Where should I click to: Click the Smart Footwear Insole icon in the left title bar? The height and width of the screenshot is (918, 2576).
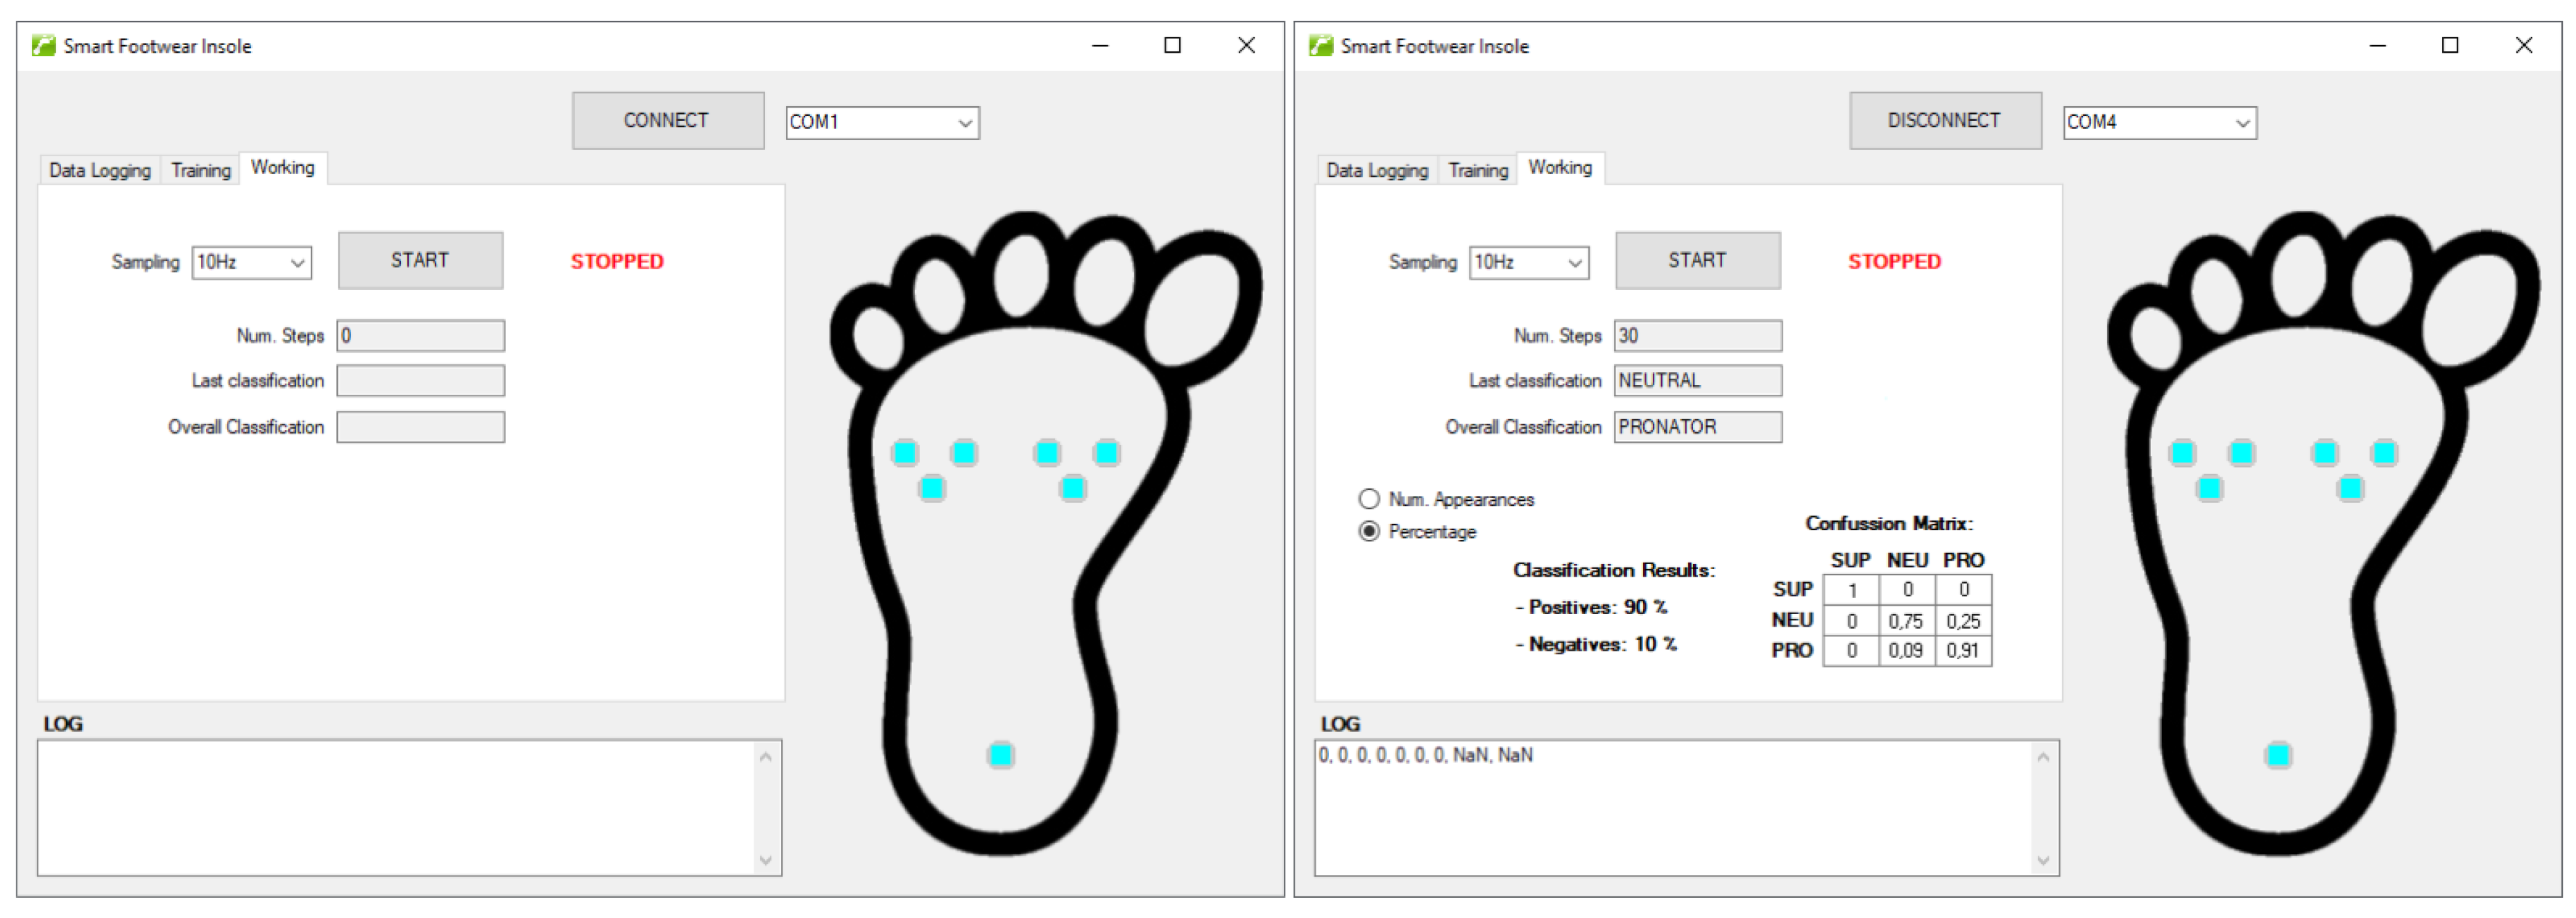[x=43, y=46]
